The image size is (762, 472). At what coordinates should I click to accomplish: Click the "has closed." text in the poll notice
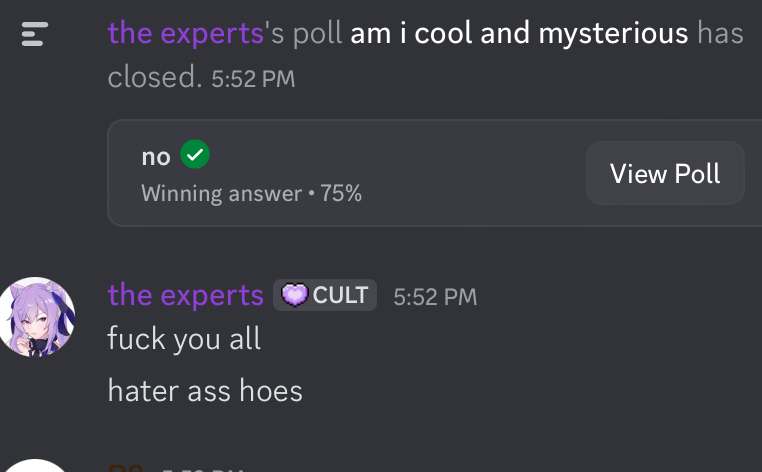click(x=156, y=77)
